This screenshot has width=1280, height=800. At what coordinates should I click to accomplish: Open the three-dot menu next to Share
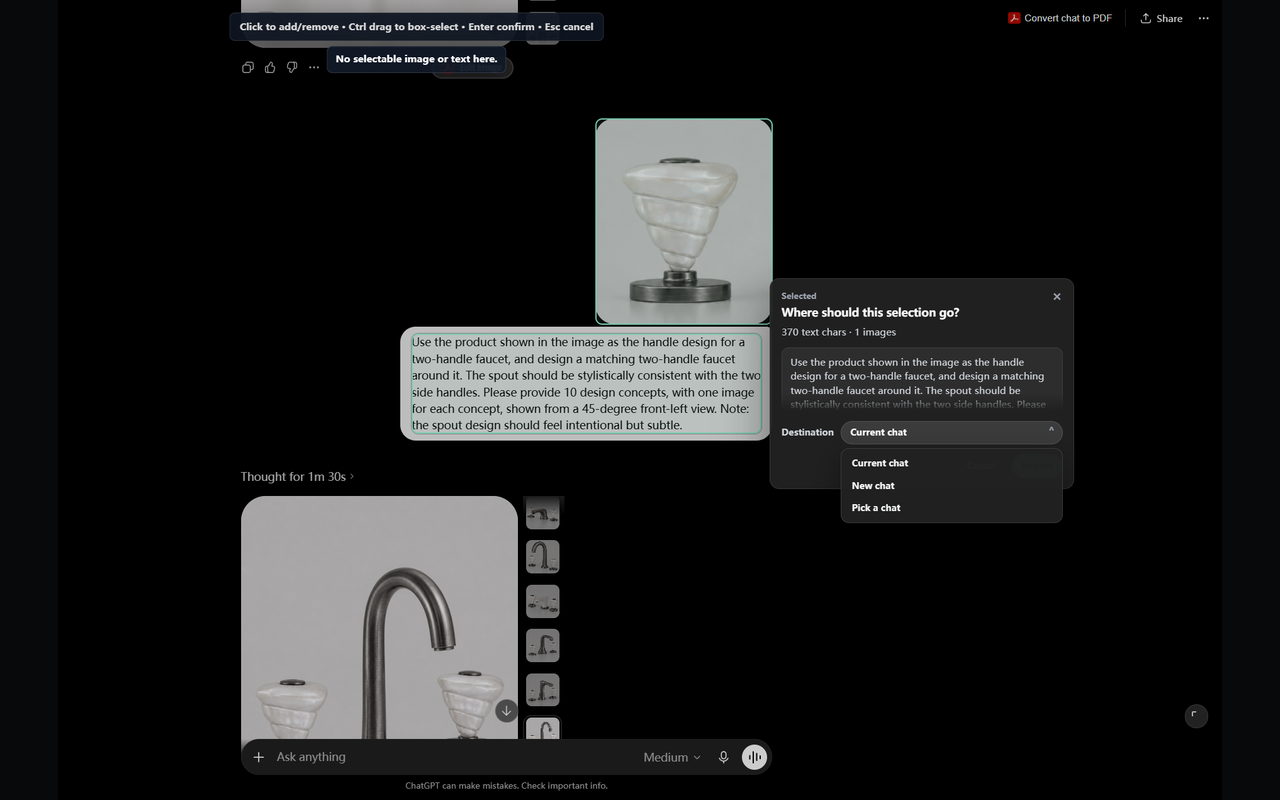click(x=1204, y=18)
